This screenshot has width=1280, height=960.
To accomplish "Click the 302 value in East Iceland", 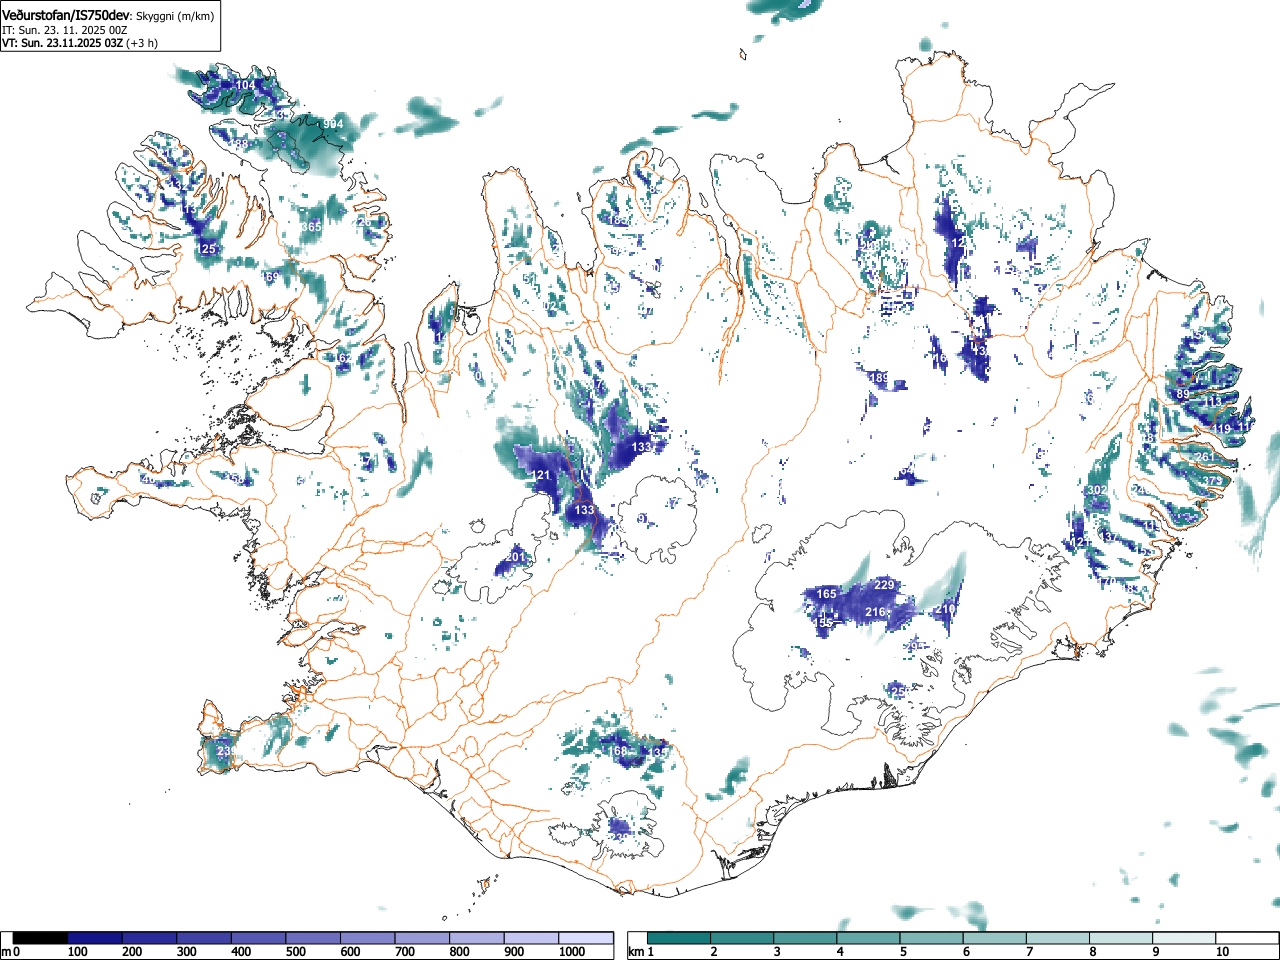I will pos(1097,490).
